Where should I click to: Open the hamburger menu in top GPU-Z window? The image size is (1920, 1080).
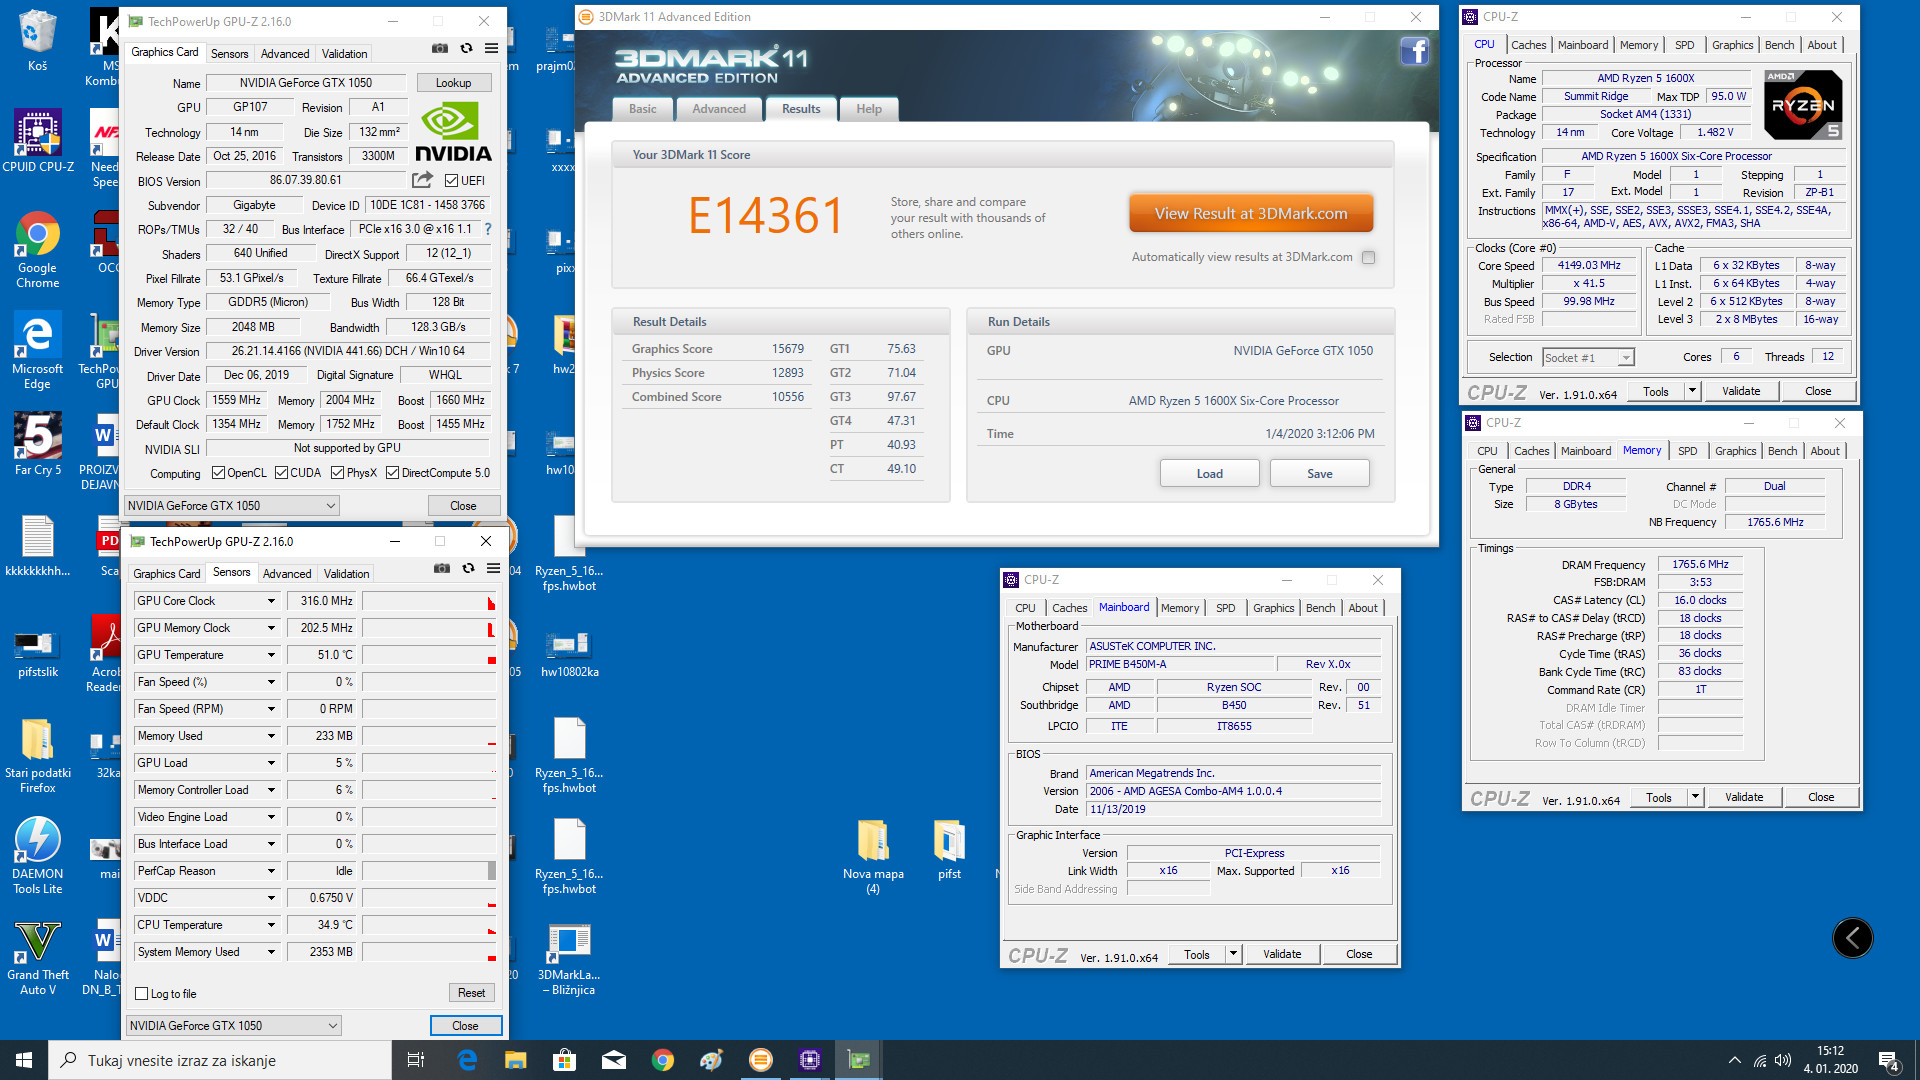(x=491, y=48)
